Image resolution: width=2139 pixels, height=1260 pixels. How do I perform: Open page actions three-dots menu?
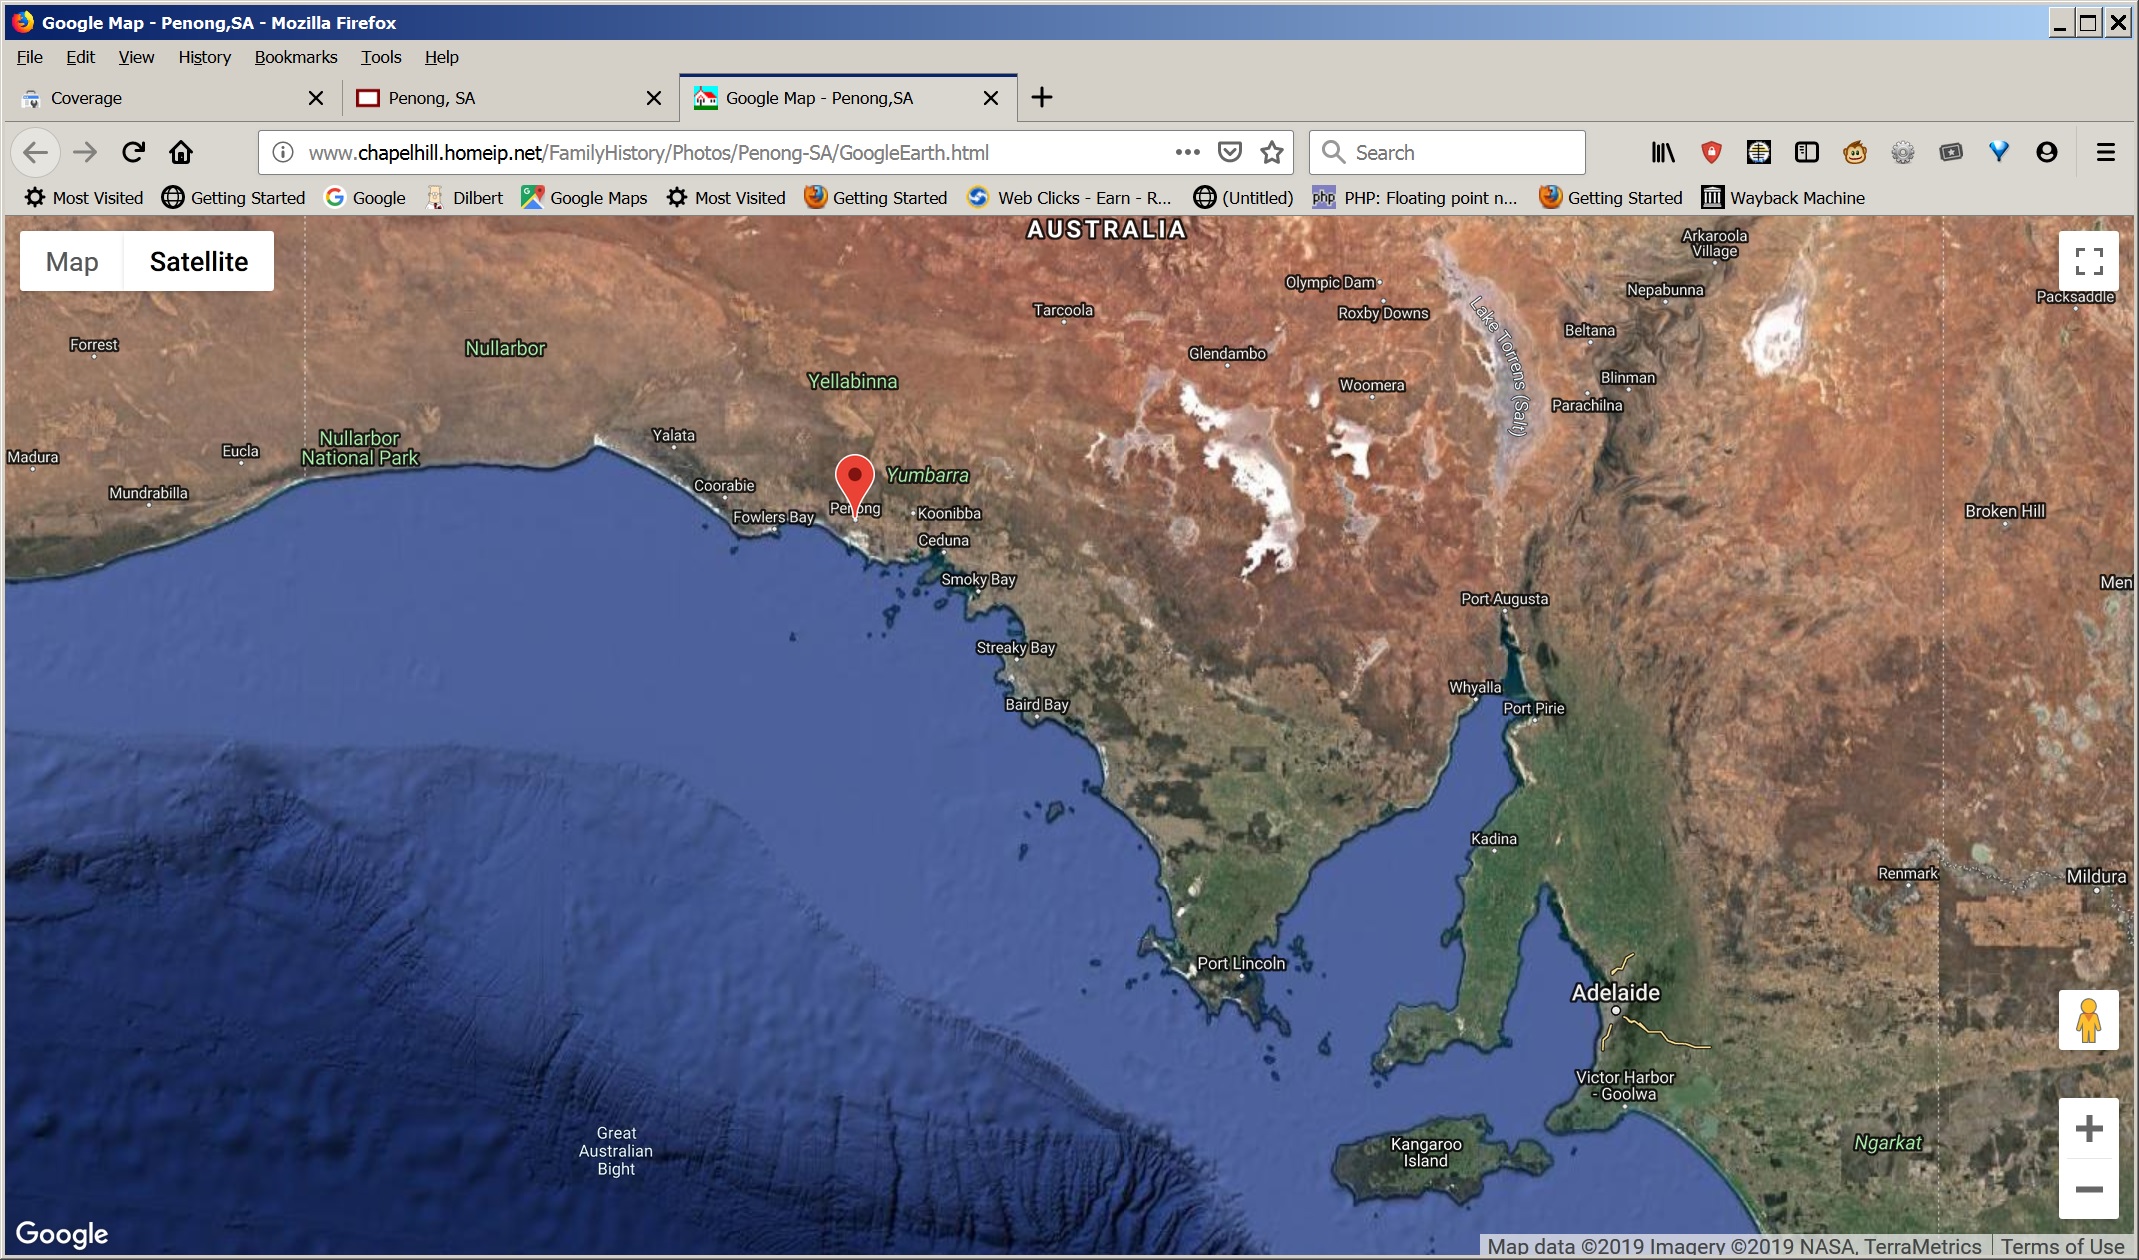coord(1187,152)
